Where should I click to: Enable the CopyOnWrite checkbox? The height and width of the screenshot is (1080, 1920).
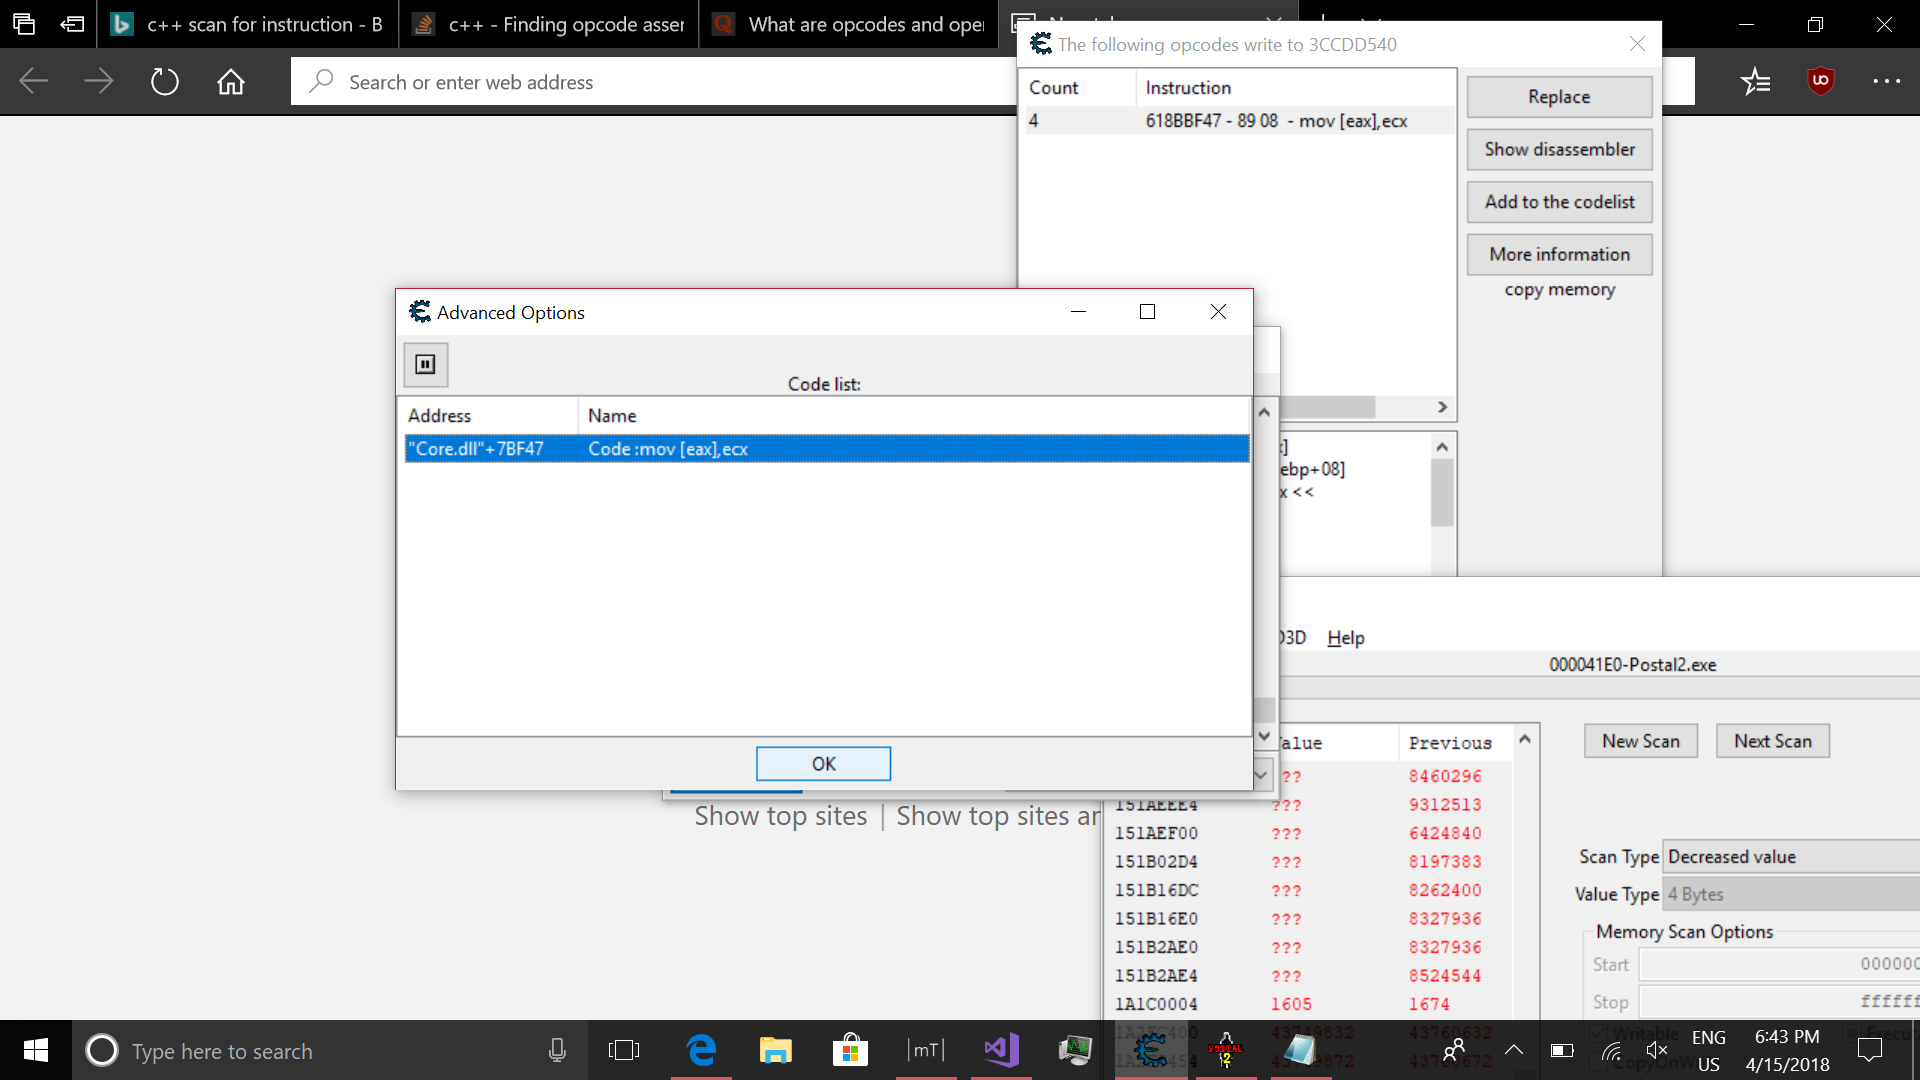click(1598, 1062)
